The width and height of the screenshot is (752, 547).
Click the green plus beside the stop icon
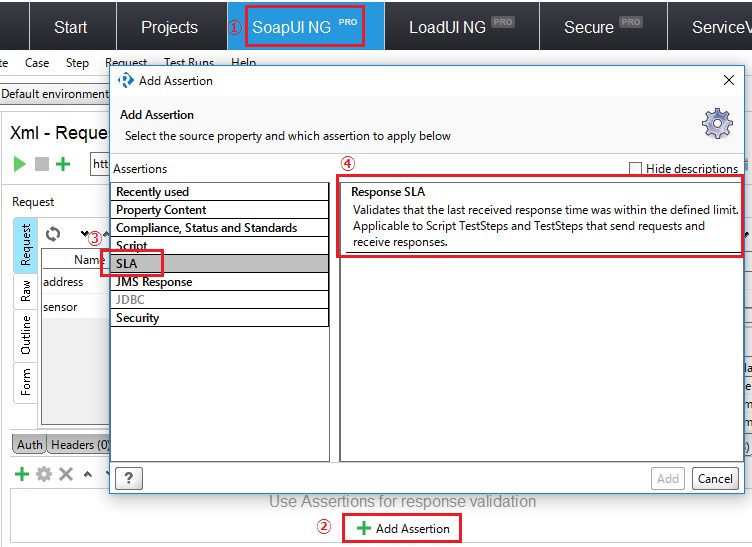click(x=63, y=164)
